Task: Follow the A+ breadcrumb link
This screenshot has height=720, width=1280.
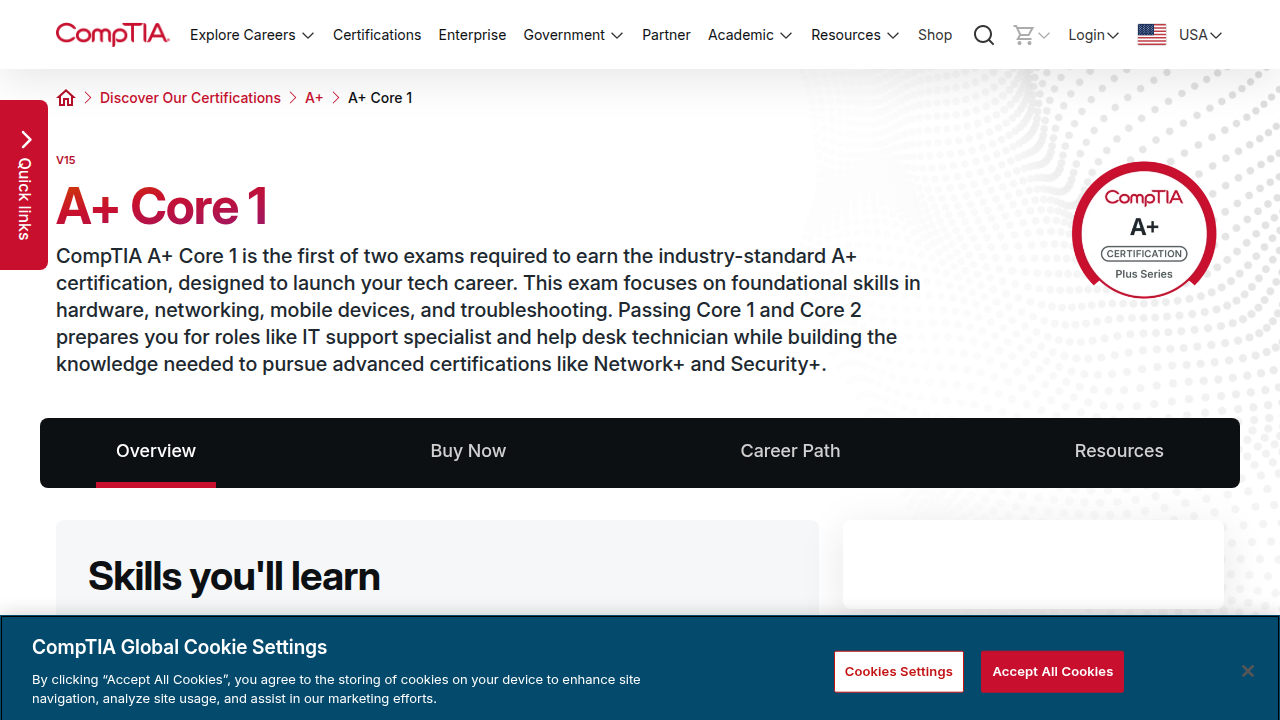Action: coord(314,98)
